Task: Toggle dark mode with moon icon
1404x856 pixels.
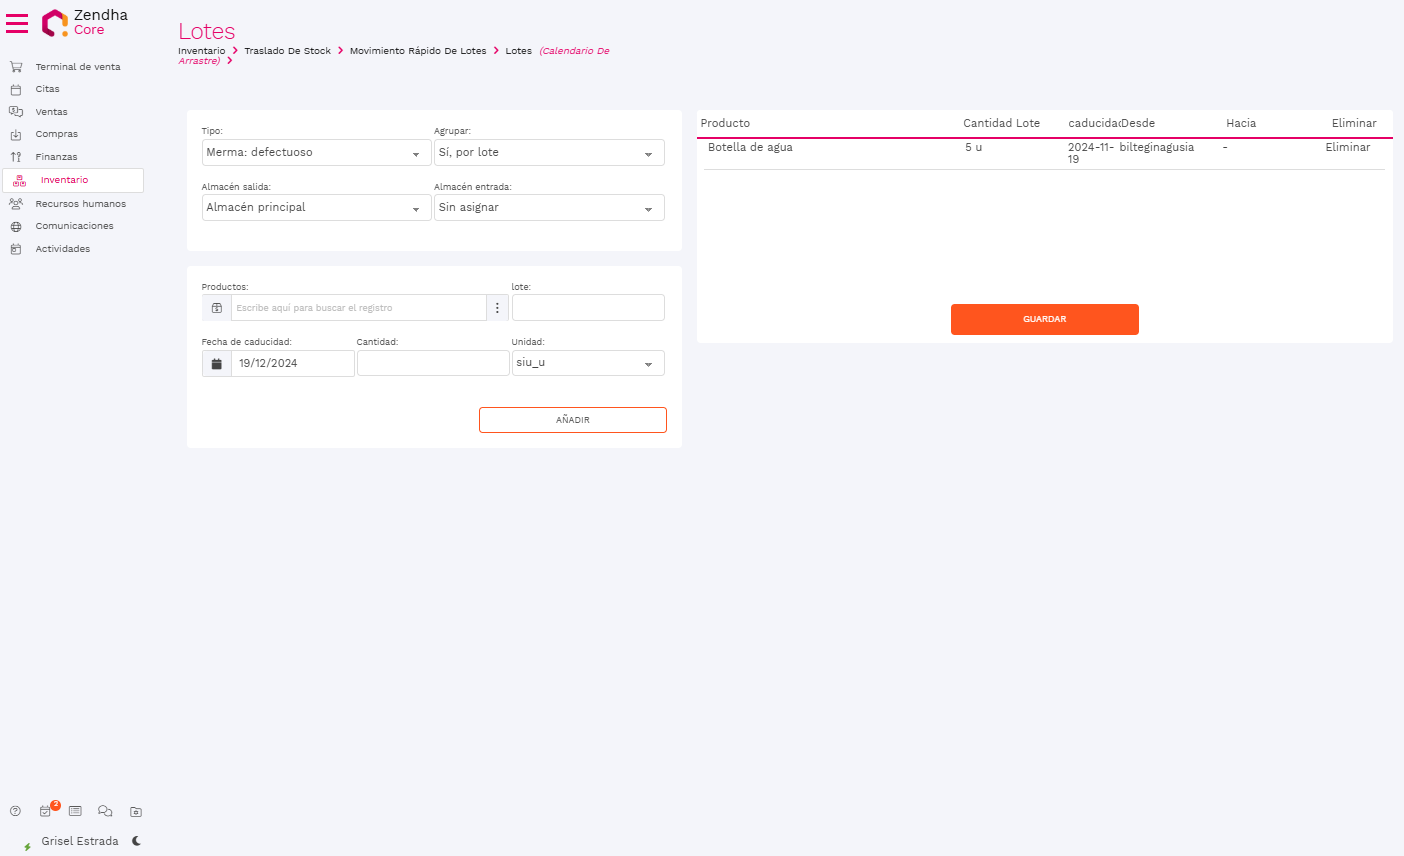Action: pos(136,841)
